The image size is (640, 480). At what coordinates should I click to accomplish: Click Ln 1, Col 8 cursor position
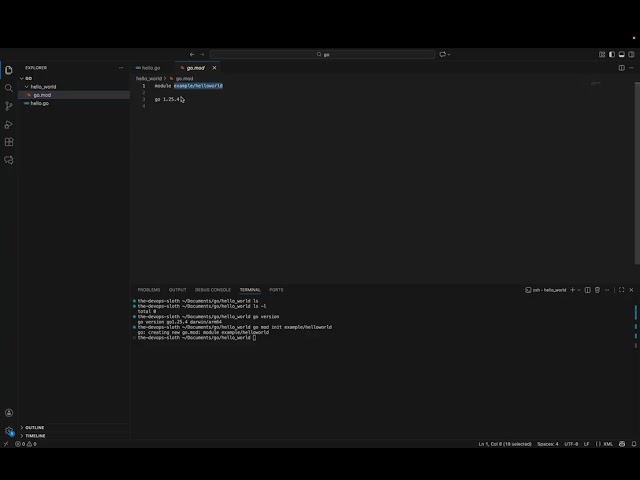point(505,444)
